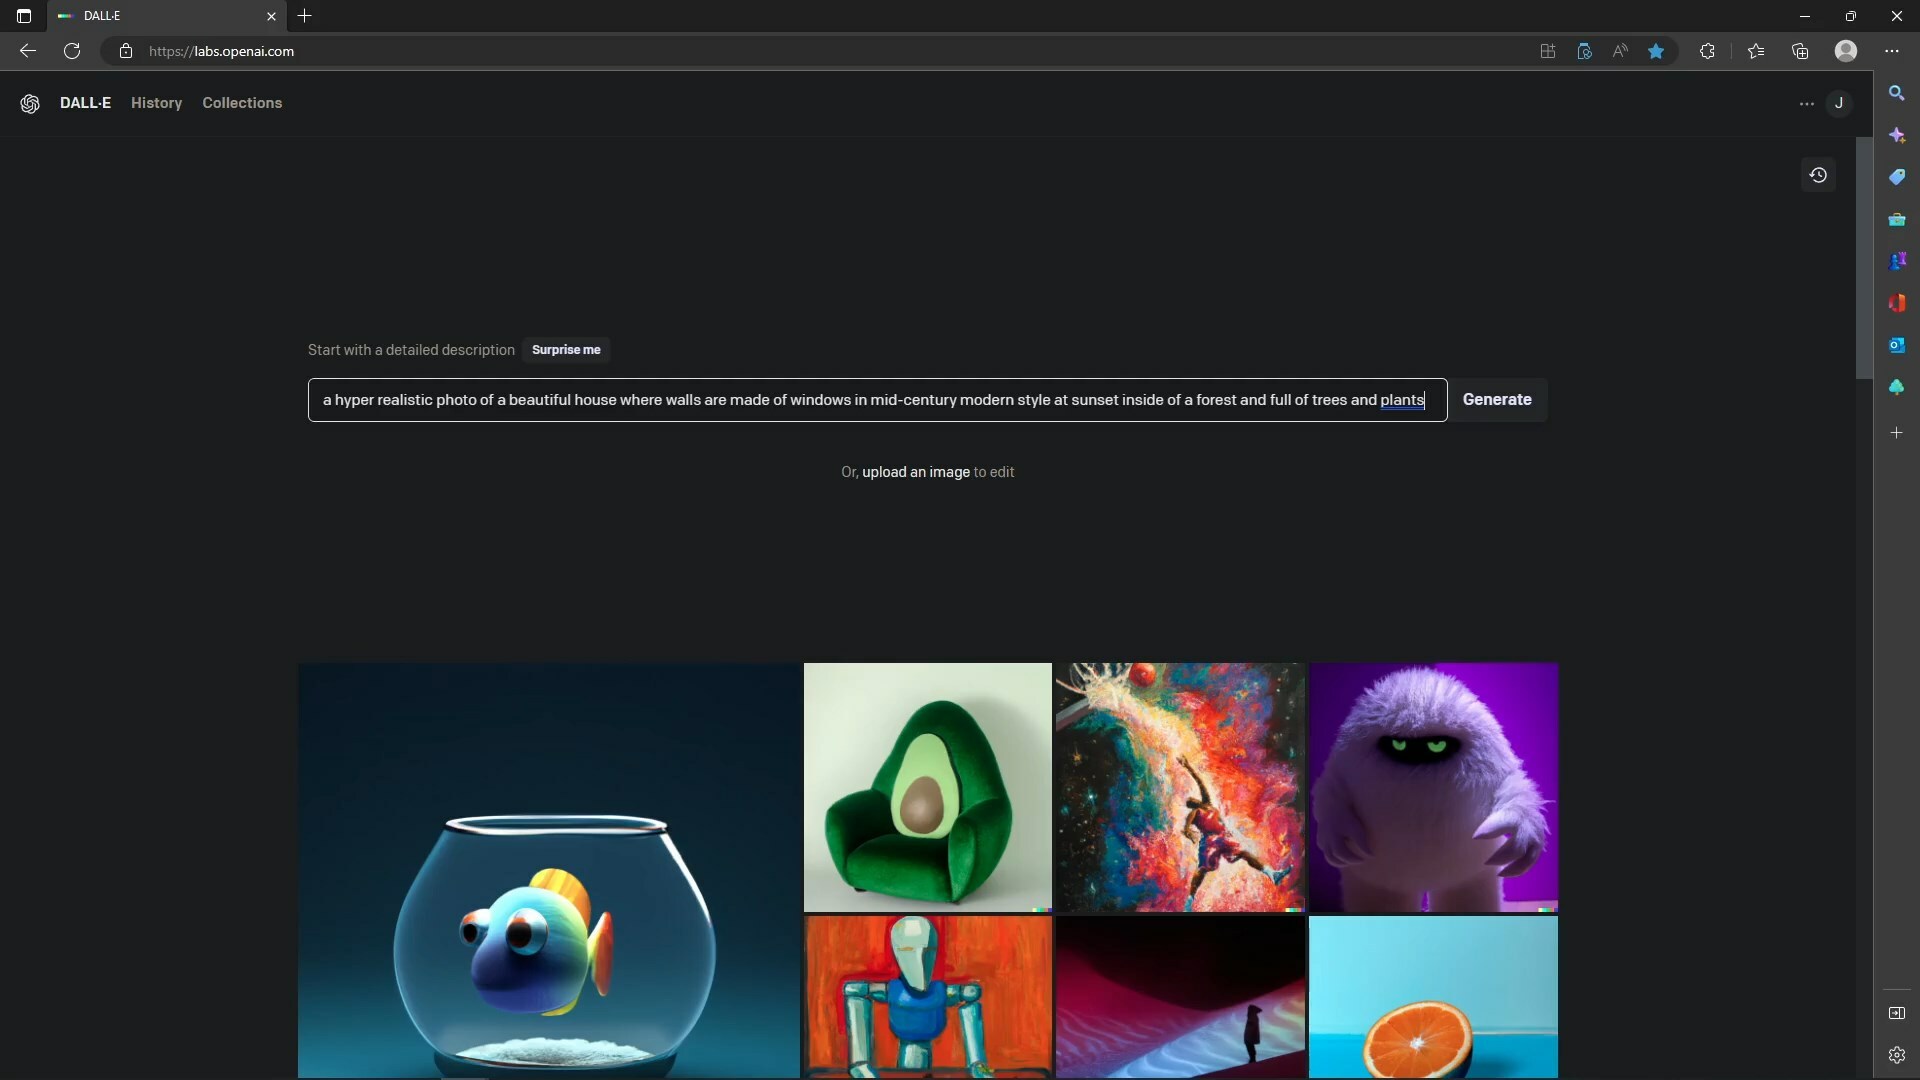Click the J user avatar
This screenshot has width=1920, height=1080.
[x=1839, y=103]
